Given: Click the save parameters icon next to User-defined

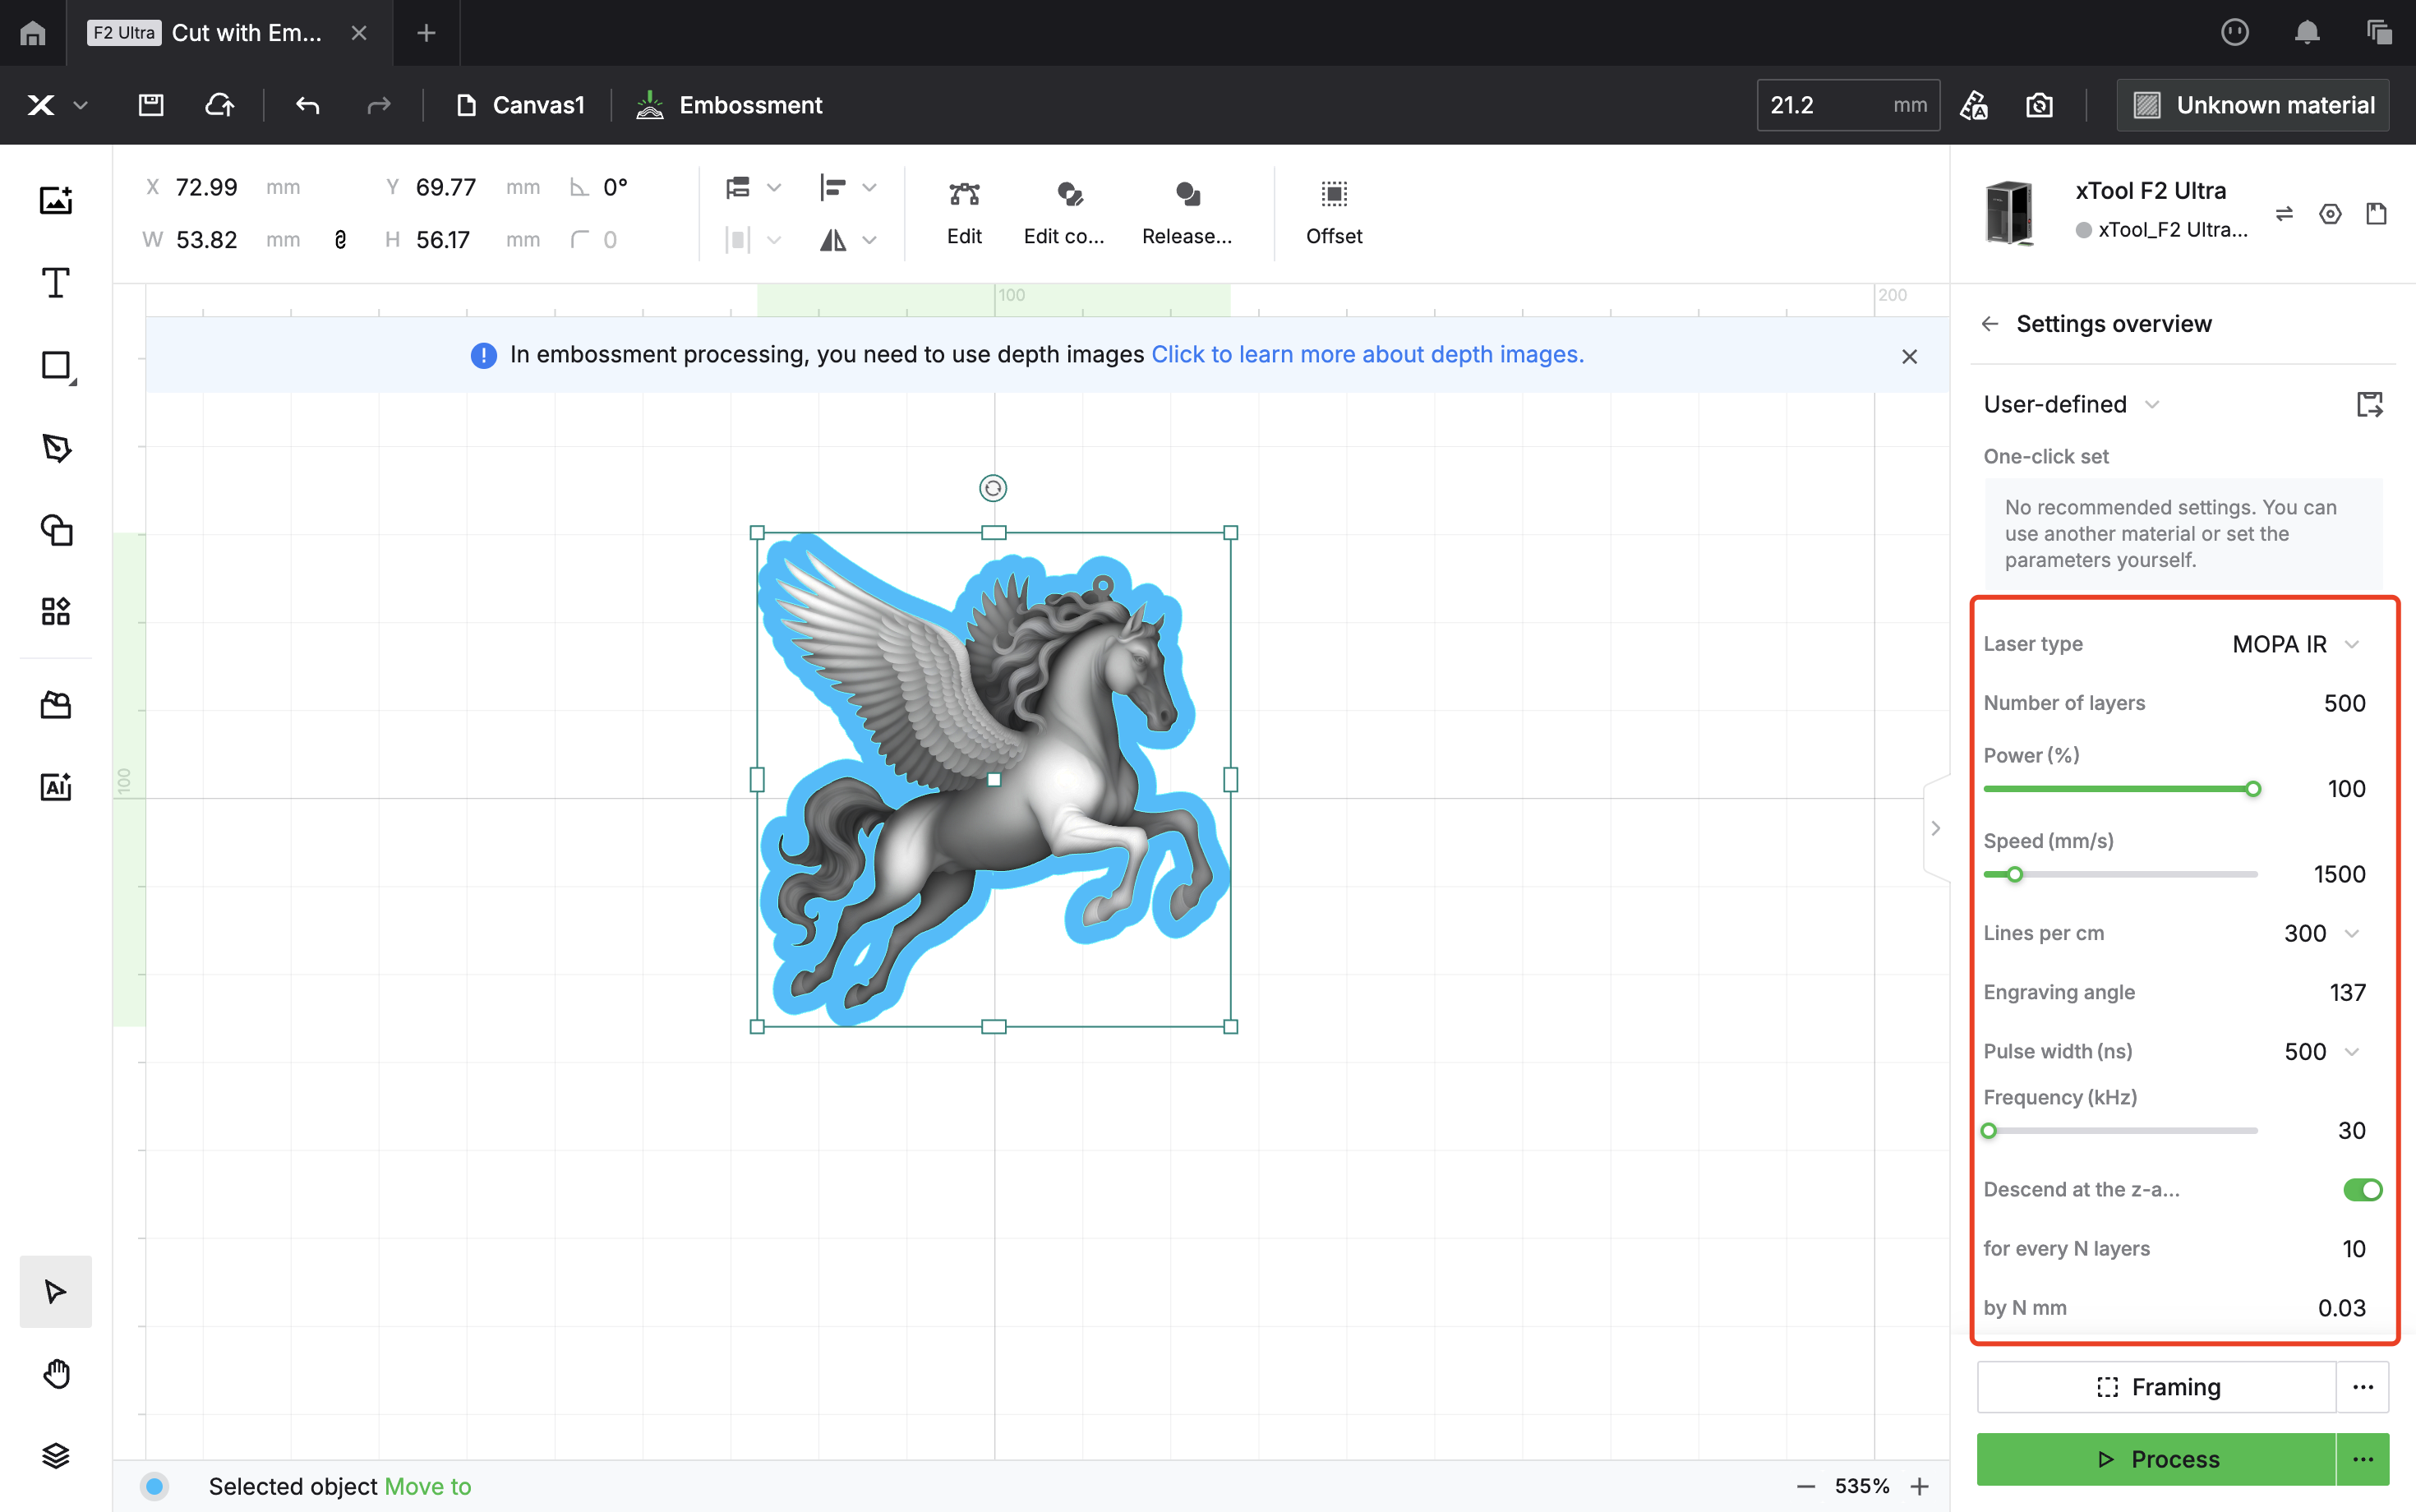Looking at the screenshot, I should click(x=2369, y=404).
